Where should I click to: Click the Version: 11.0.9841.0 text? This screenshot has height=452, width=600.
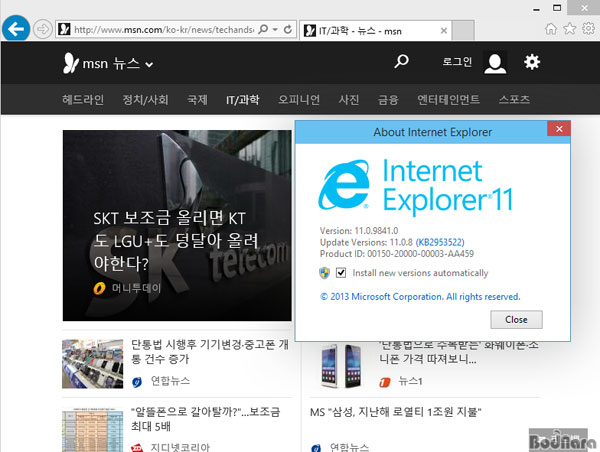359,231
